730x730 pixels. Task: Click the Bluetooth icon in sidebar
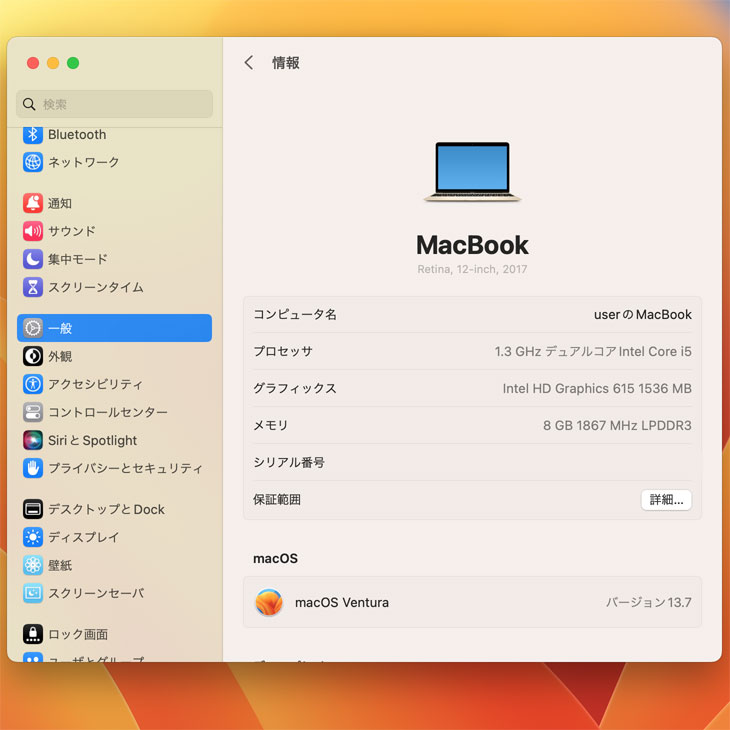33,135
